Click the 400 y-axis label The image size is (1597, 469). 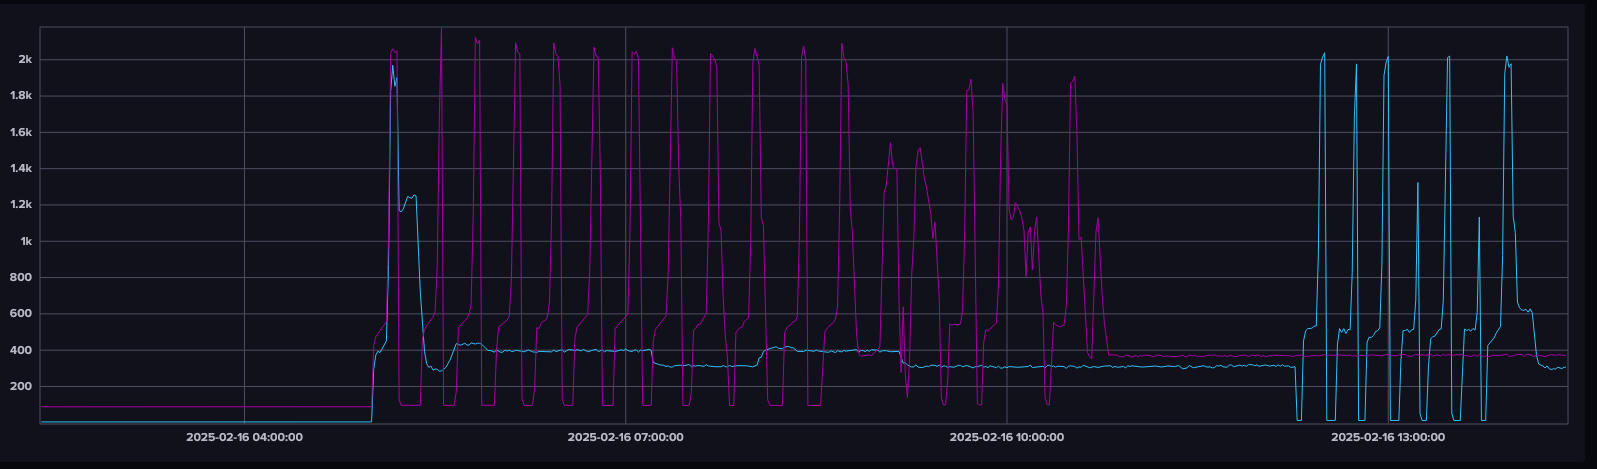pyautogui.click(x=23, y=350)
